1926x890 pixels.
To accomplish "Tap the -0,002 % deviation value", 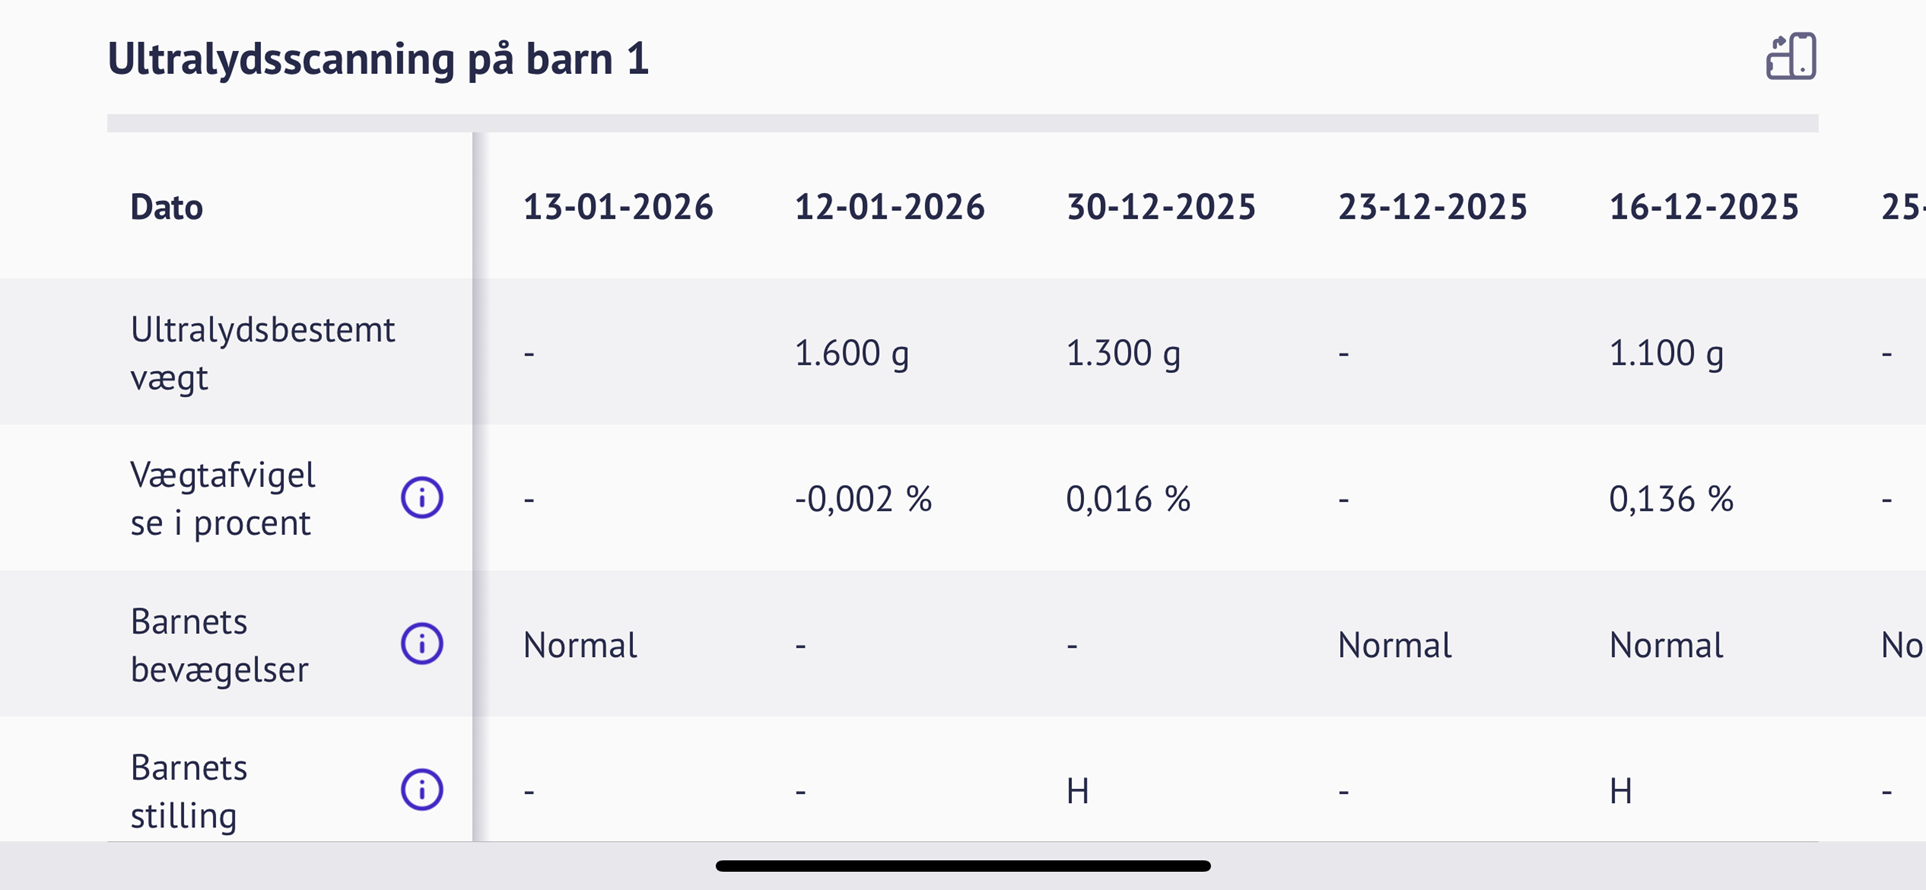I will (x=863, y=499).
